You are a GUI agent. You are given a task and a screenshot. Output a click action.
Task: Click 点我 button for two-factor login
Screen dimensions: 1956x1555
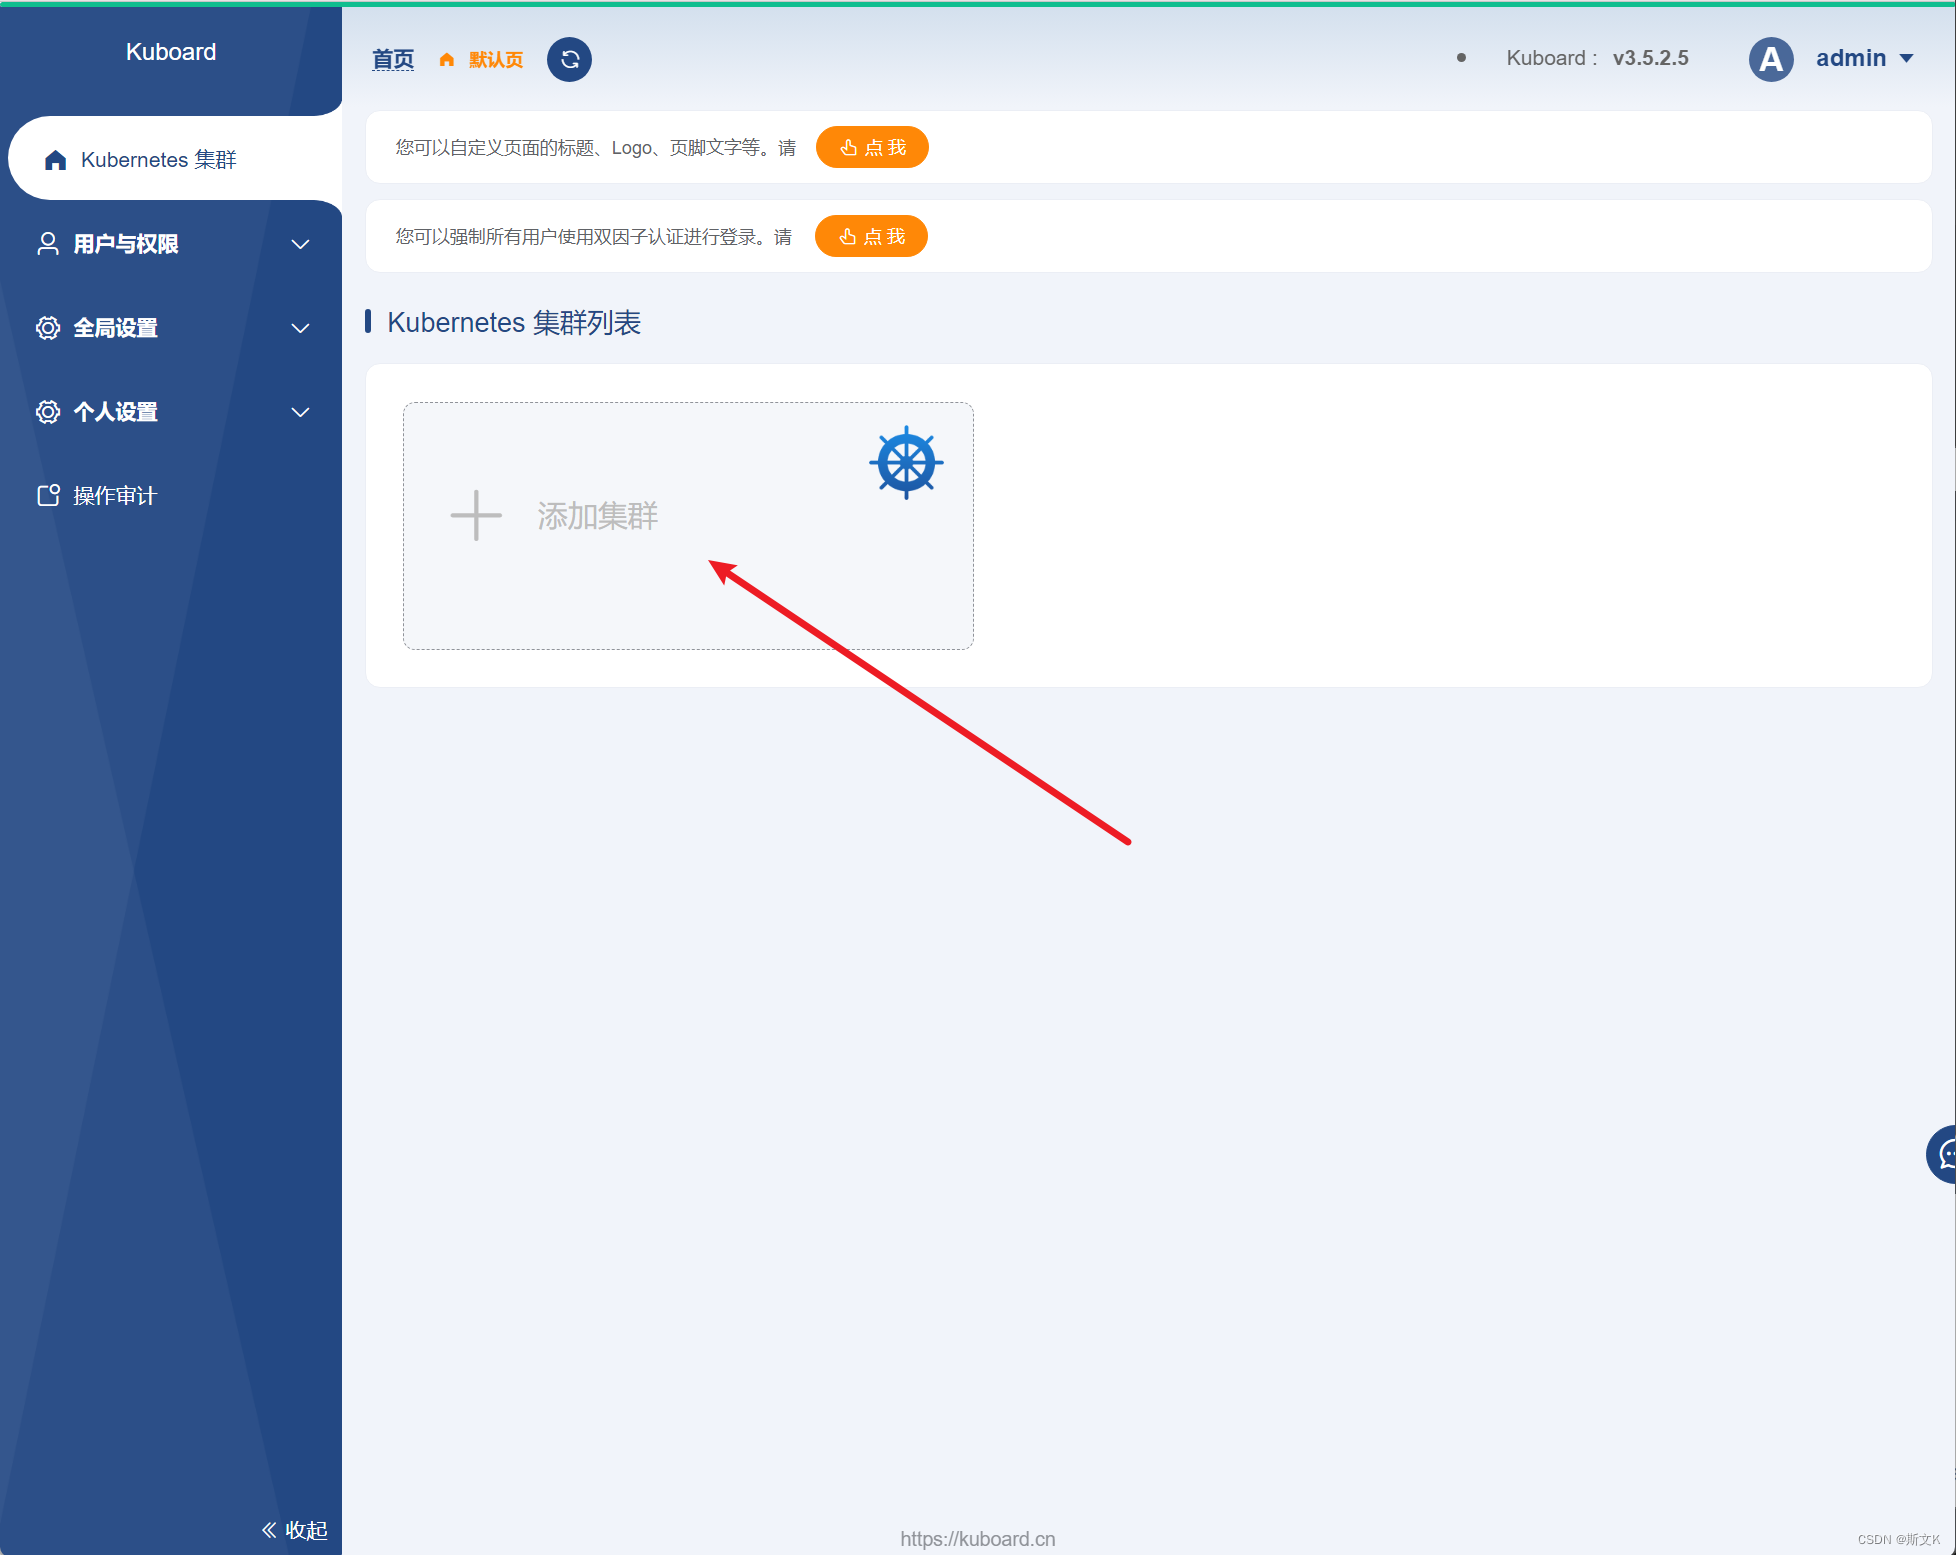point(871,237)
